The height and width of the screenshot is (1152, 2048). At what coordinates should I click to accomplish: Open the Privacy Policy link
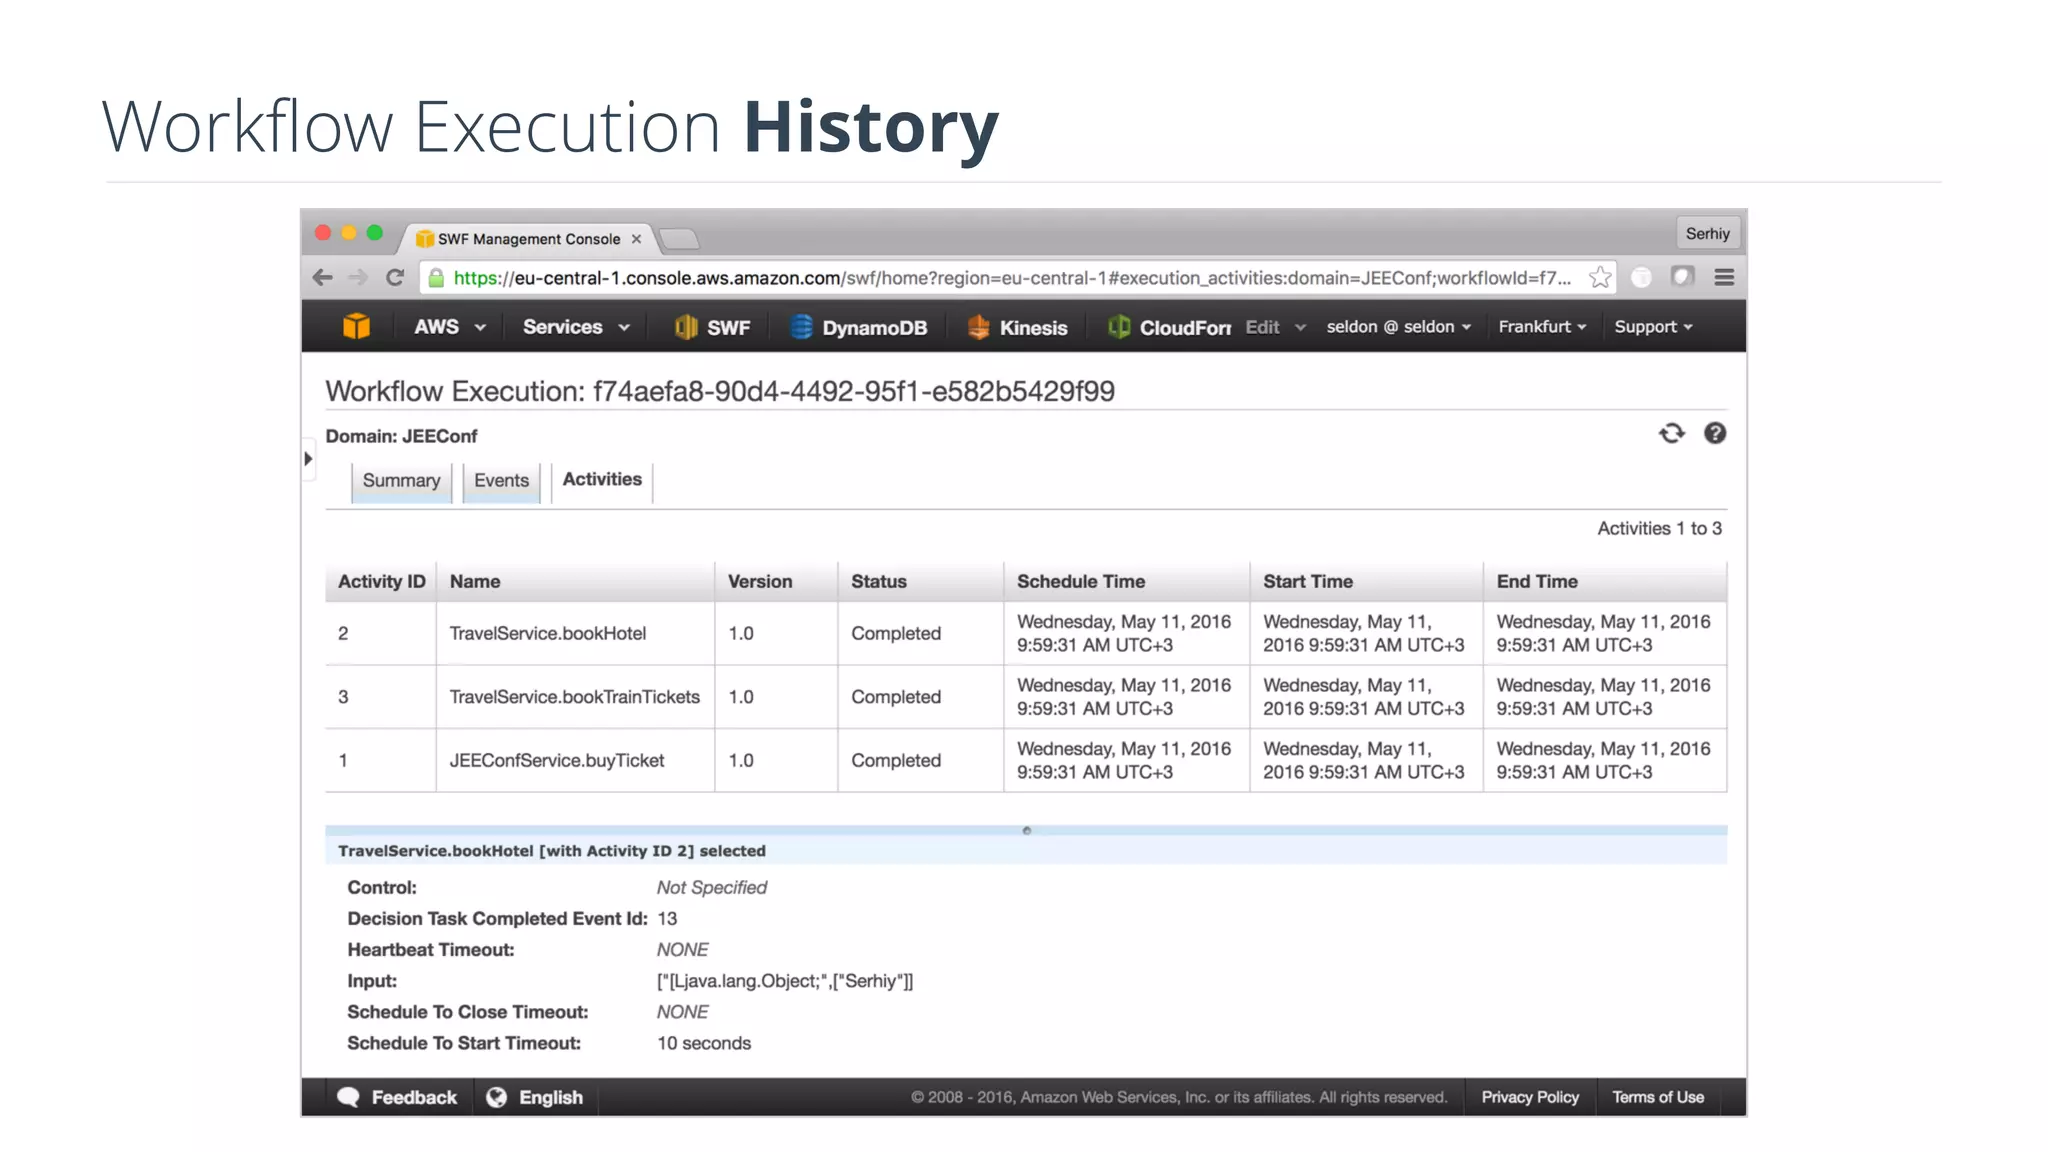(x=1530, y=1097)
